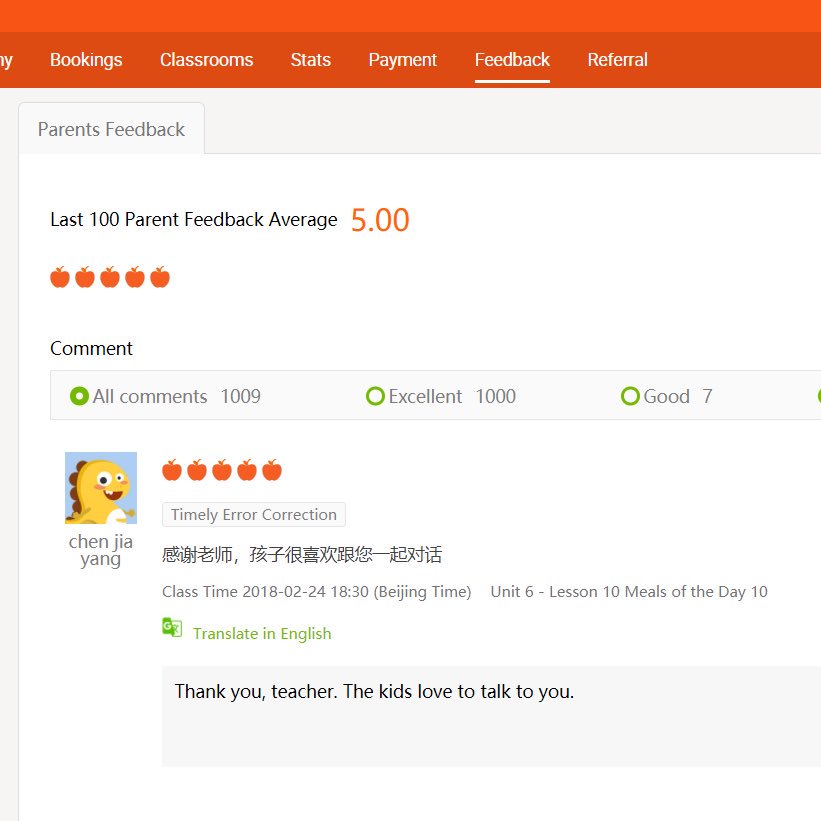Click the Class Time 2018-02-24 18:30 text
Image resolution: width=821 pixels, height=821 pixels.
[x=316, y=592]
